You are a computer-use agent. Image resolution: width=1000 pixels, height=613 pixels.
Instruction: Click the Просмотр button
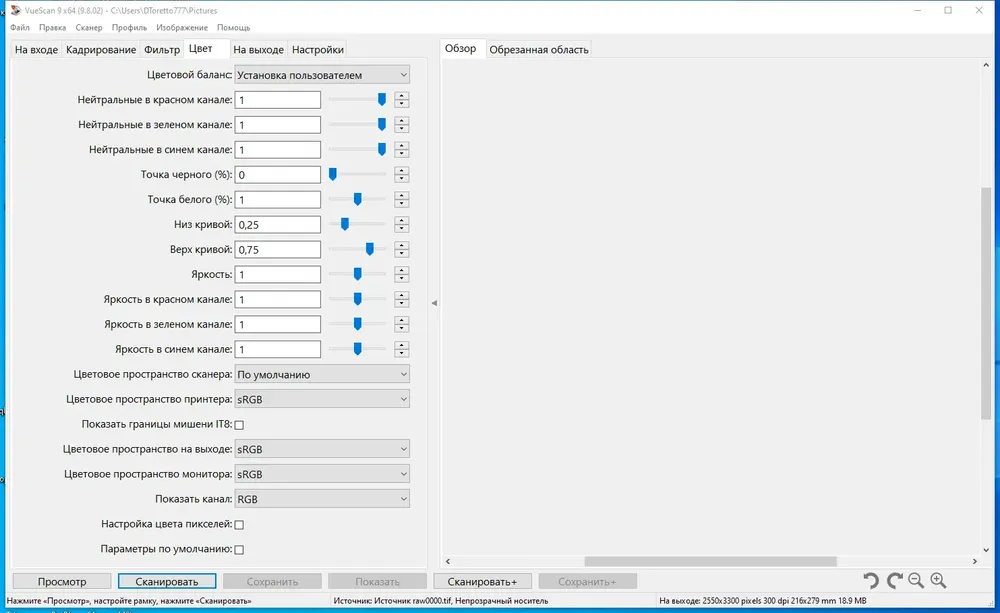tap(62, 581)
